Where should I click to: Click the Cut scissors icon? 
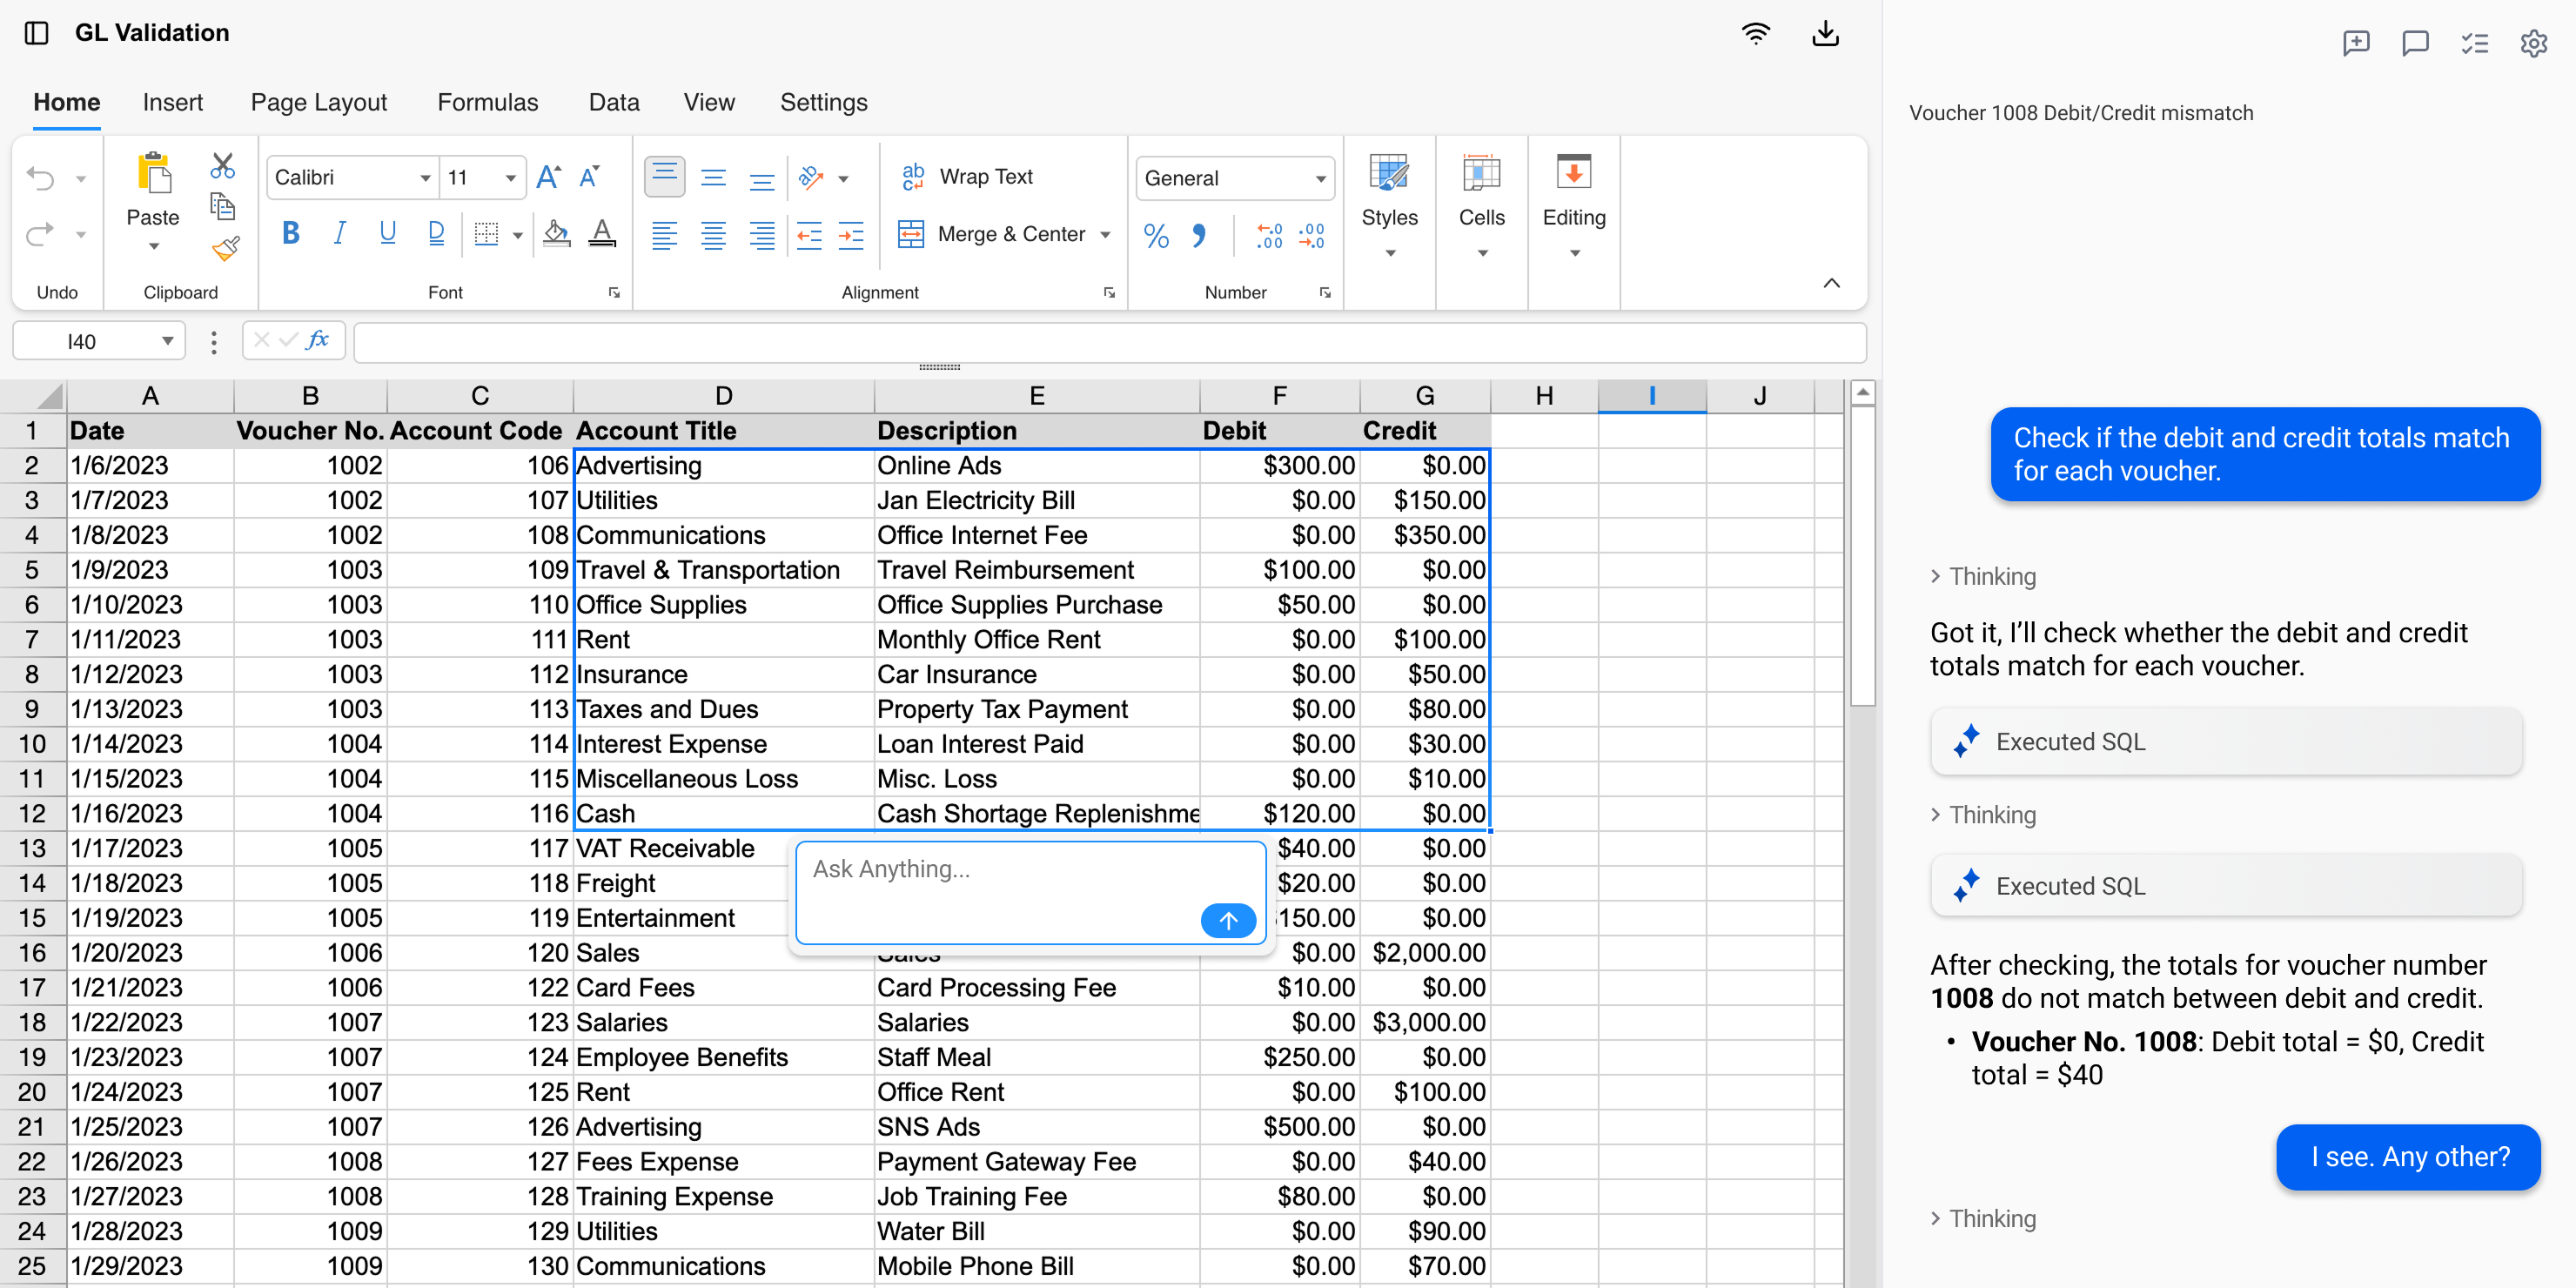click(x=222, y=165)
